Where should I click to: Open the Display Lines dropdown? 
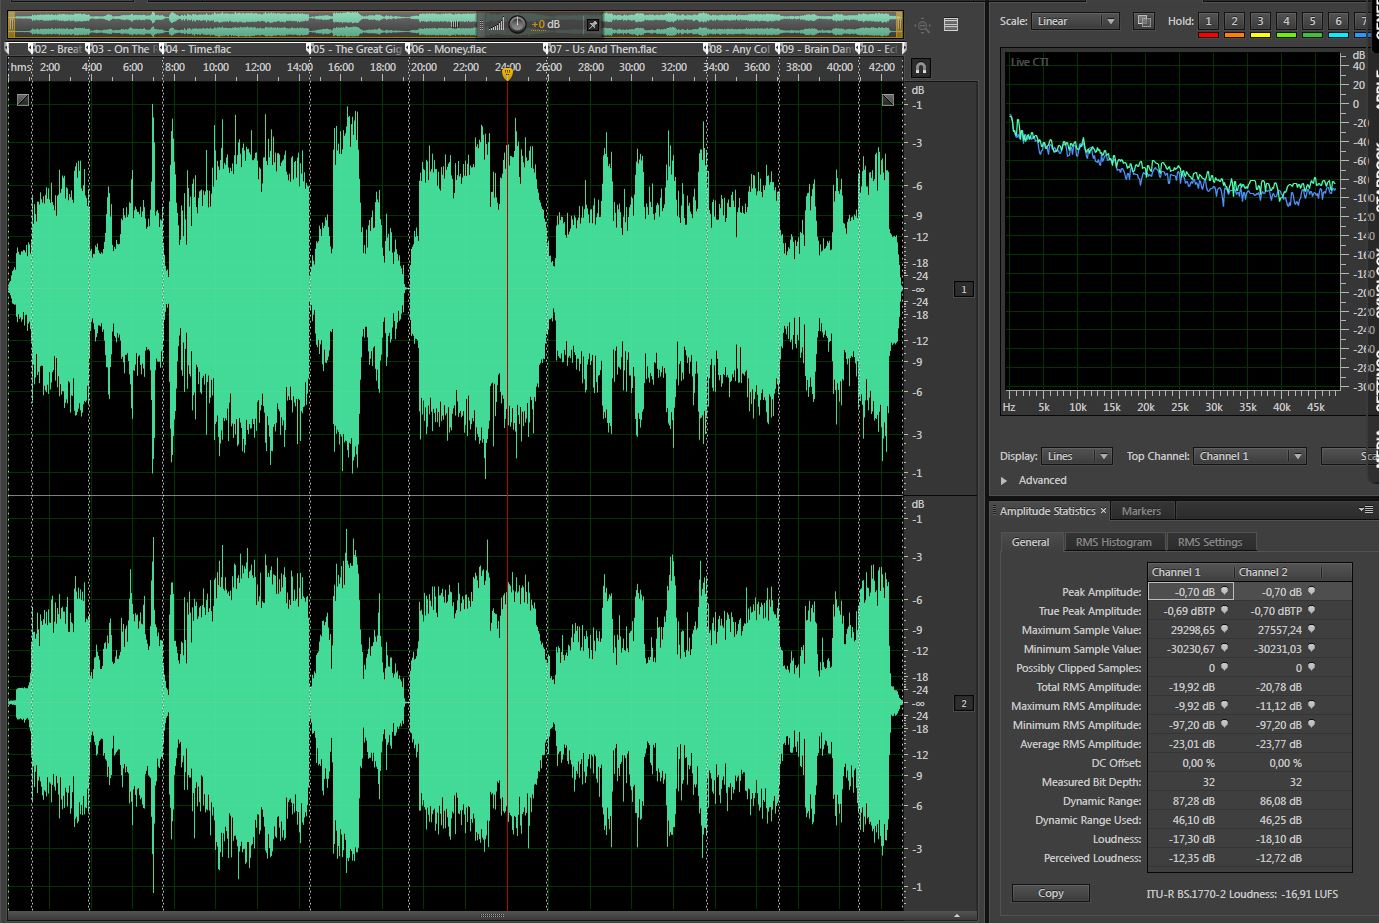tap(1076, 456)
